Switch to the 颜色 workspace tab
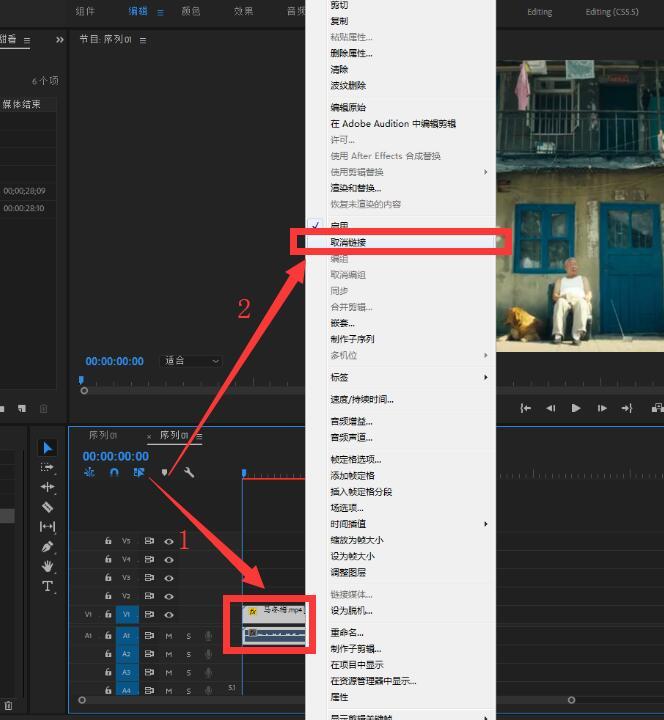The height and width of the screenshot is (720, 664). [x=191, y=11]
